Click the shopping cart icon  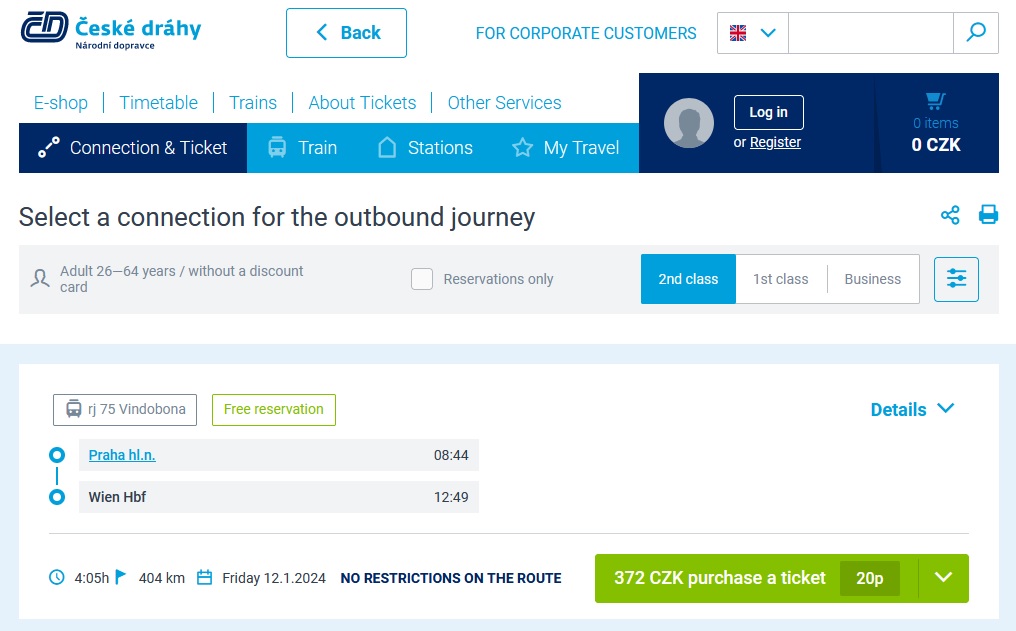[935, 100]
